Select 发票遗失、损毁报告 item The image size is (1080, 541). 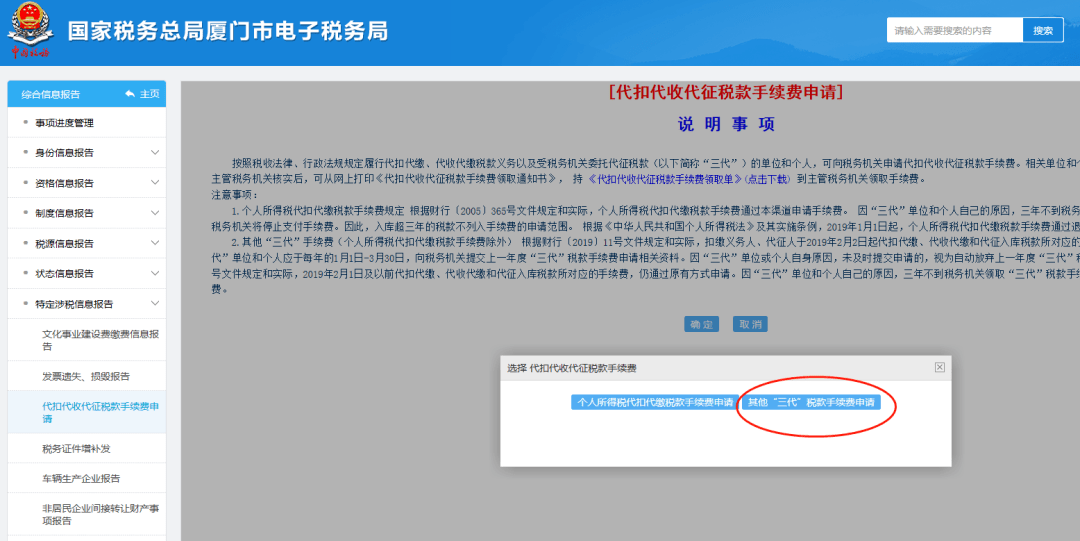(86, 376)
